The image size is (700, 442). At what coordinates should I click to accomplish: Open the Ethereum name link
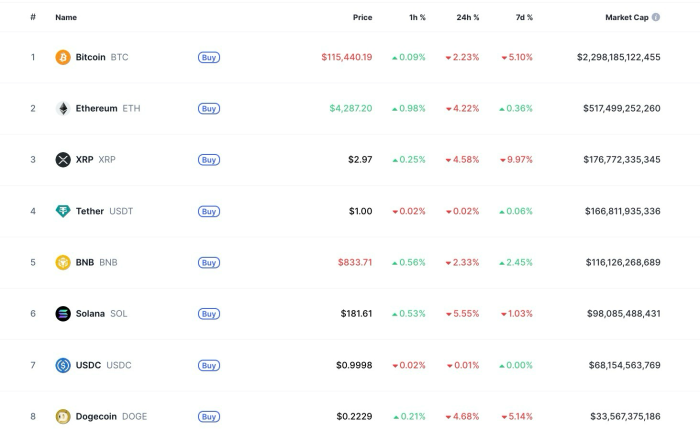(96, 108)
